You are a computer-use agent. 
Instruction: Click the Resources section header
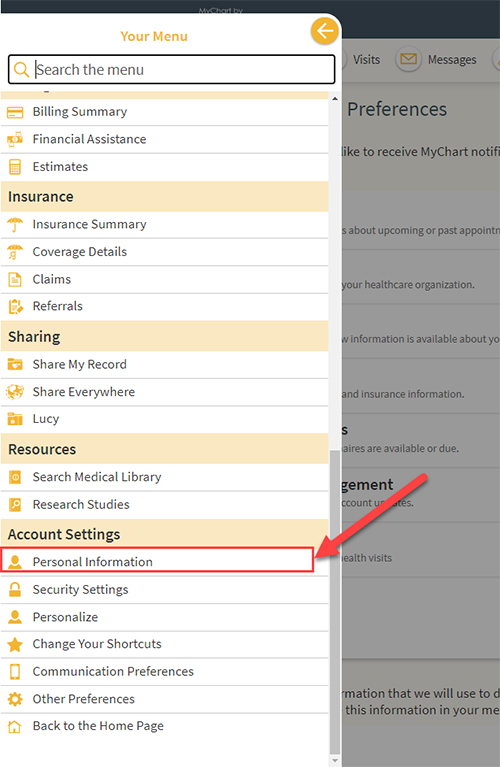(164, 449)
